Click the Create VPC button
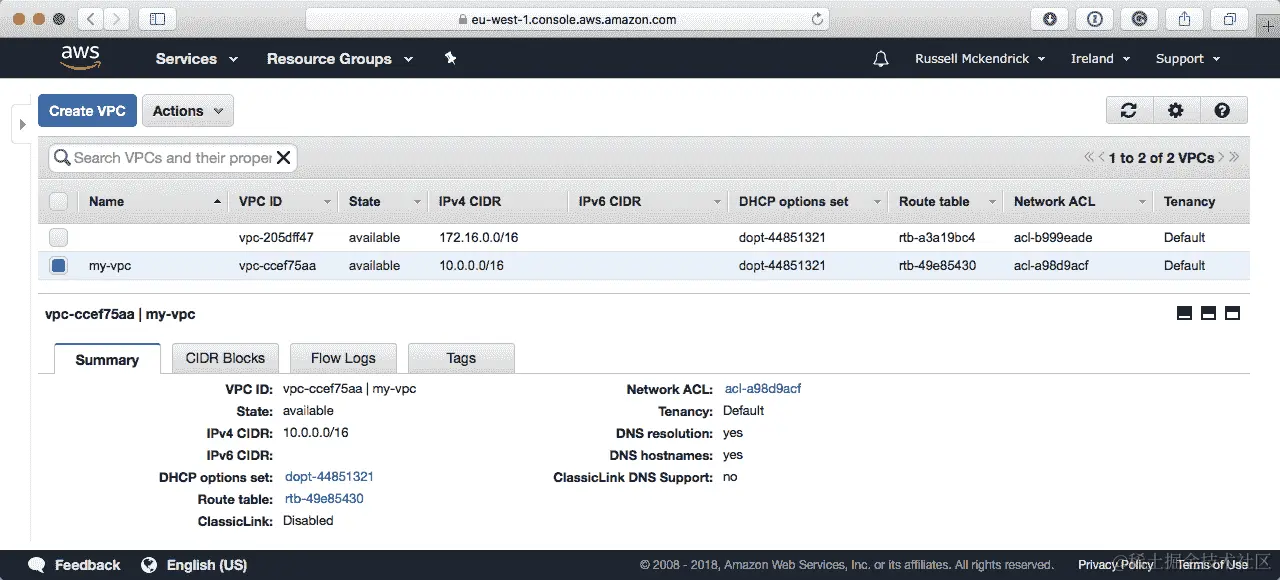 [x=87, y=111]
